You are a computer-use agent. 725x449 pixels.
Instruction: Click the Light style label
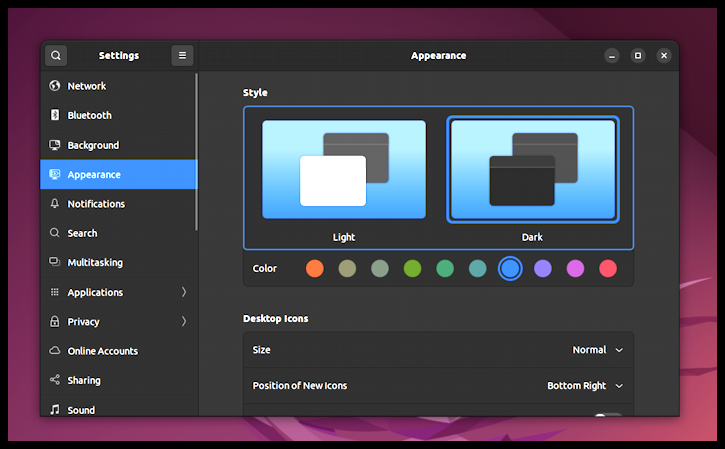(344, 237)
